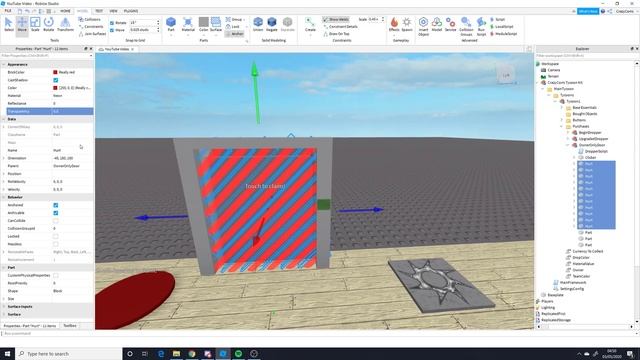This screenshot has width=640, height=360.
Task: Click the Anchor button in Parts group
Action: [234, 34]
